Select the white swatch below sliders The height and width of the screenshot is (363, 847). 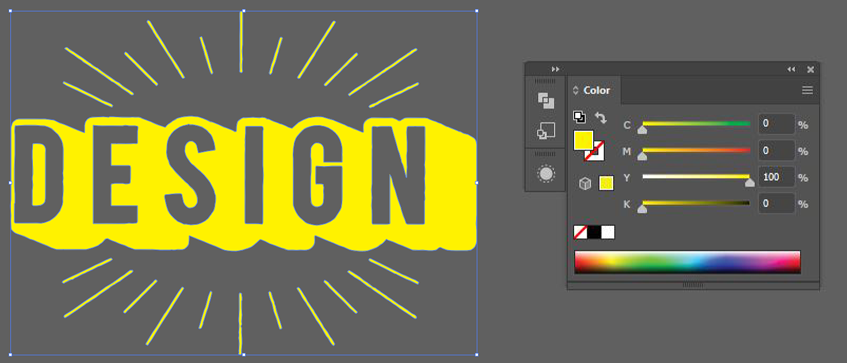pos(608,232)
